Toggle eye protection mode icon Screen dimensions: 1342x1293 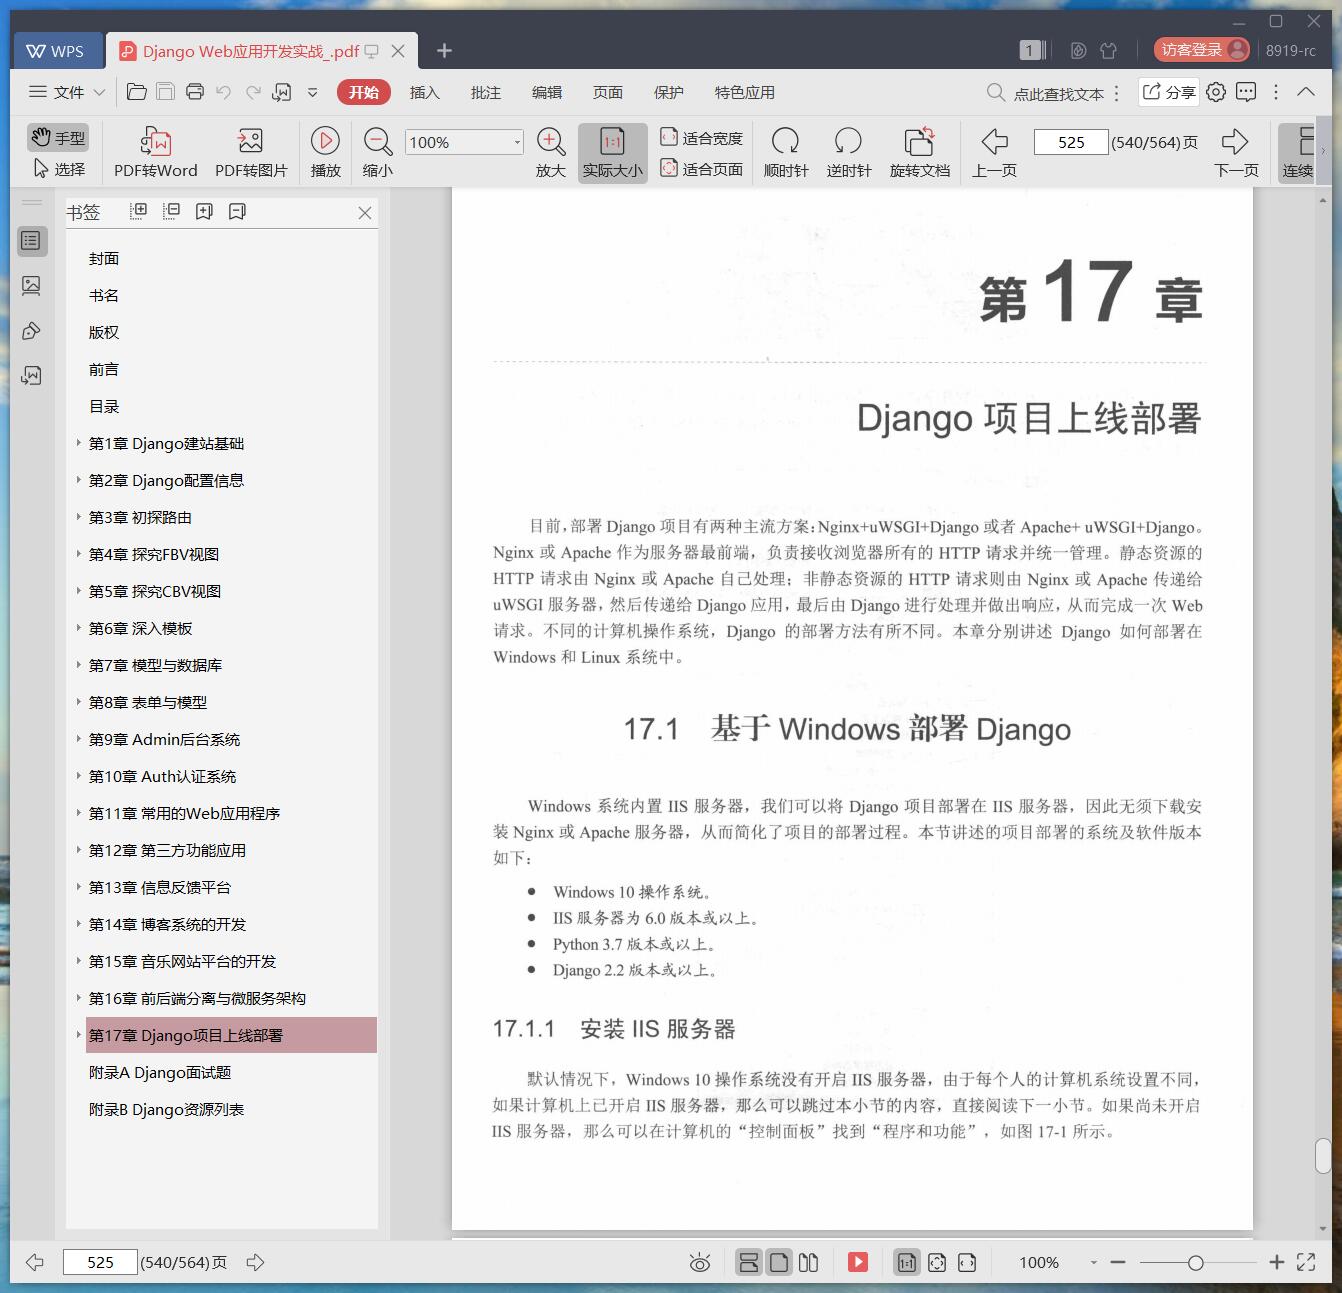point(700,1263)
